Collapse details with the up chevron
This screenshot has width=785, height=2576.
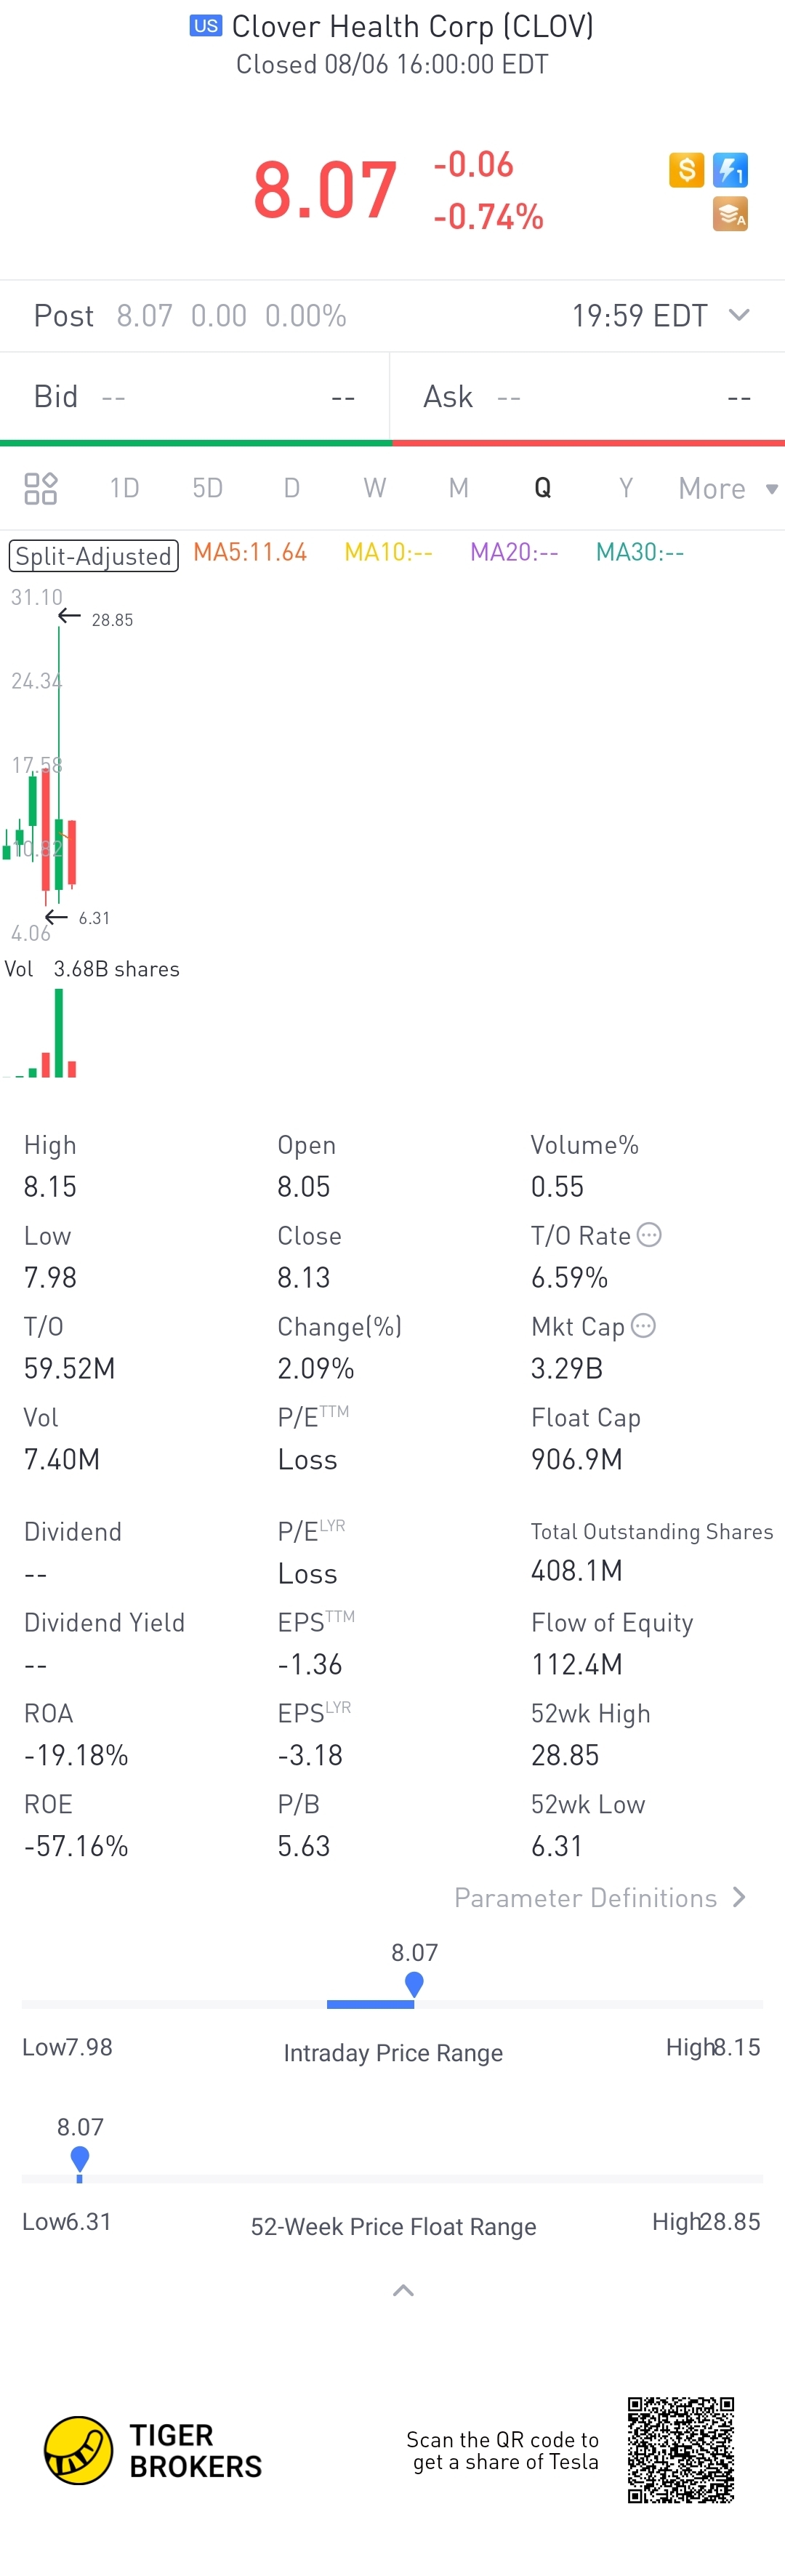(x=403, y=2290)
